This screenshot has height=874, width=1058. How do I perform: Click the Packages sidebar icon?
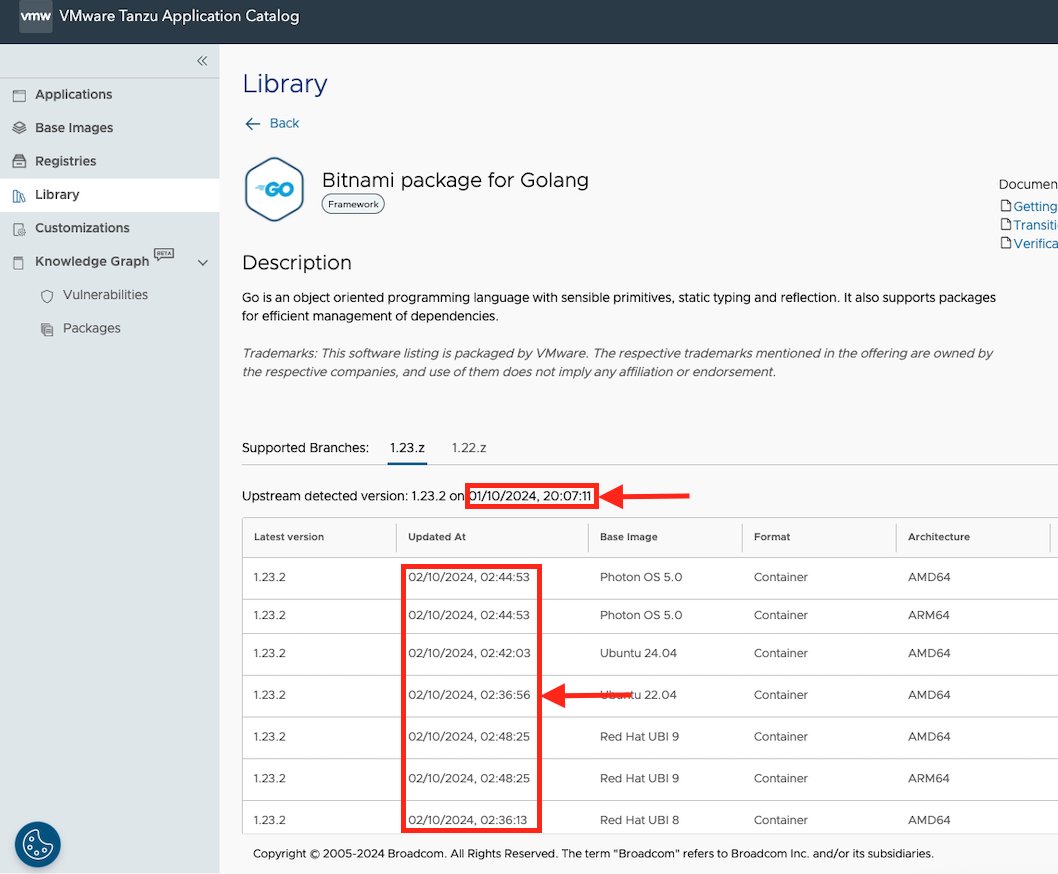pyautogui.click(x=47, y=329)
